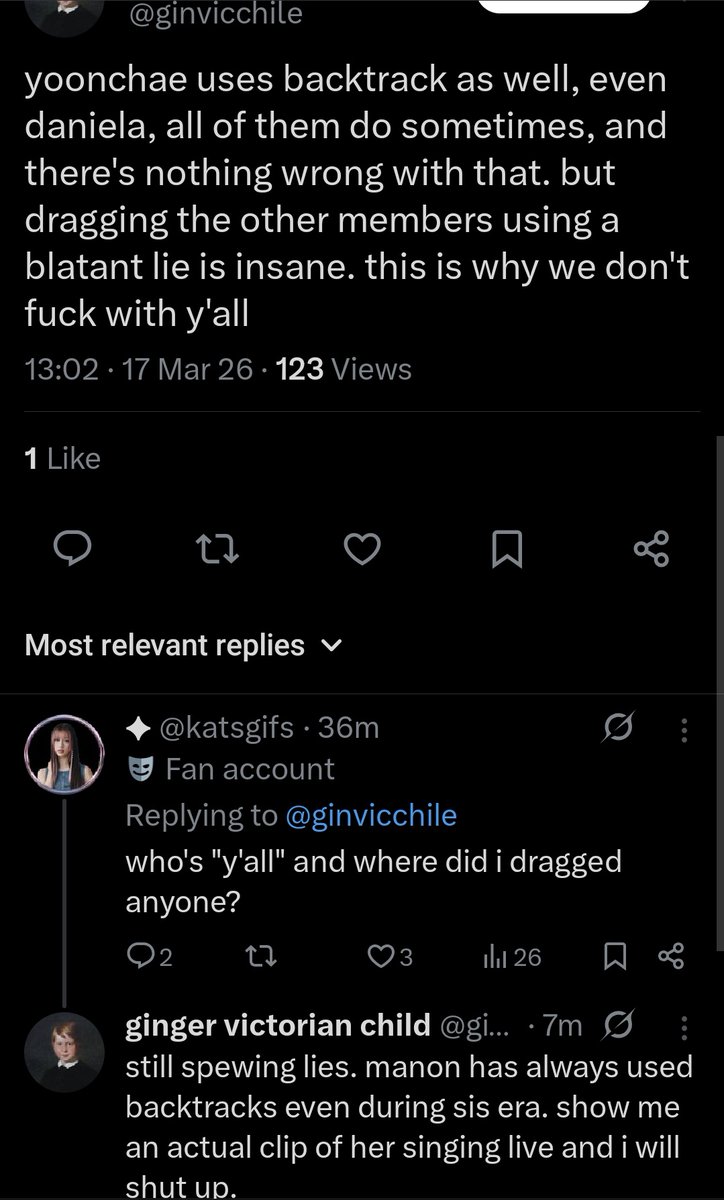Open the @katsgifs username link
724x1200 pixels.
[223, 728]
